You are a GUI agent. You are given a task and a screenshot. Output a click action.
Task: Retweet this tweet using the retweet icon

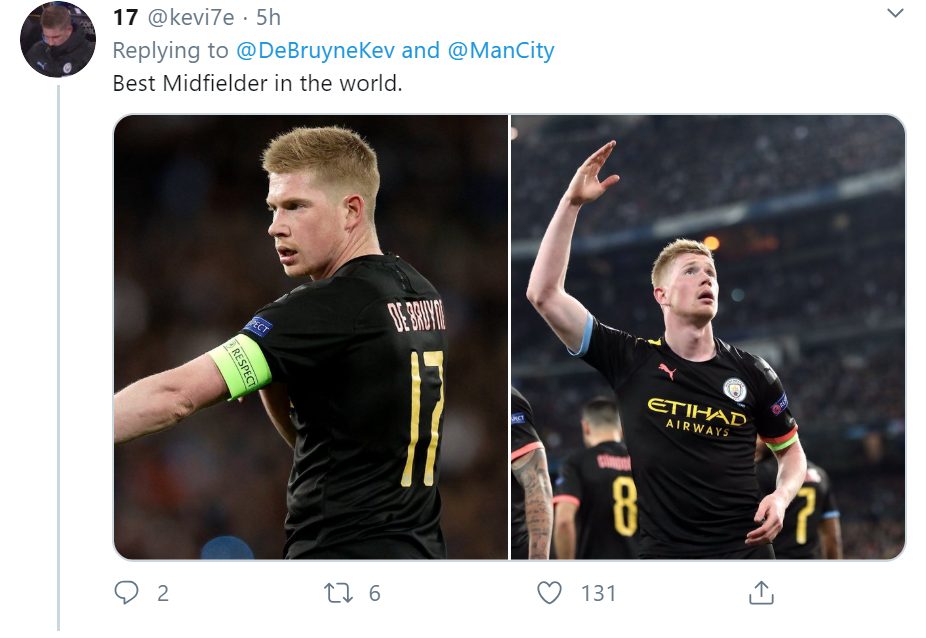(339, 593)
